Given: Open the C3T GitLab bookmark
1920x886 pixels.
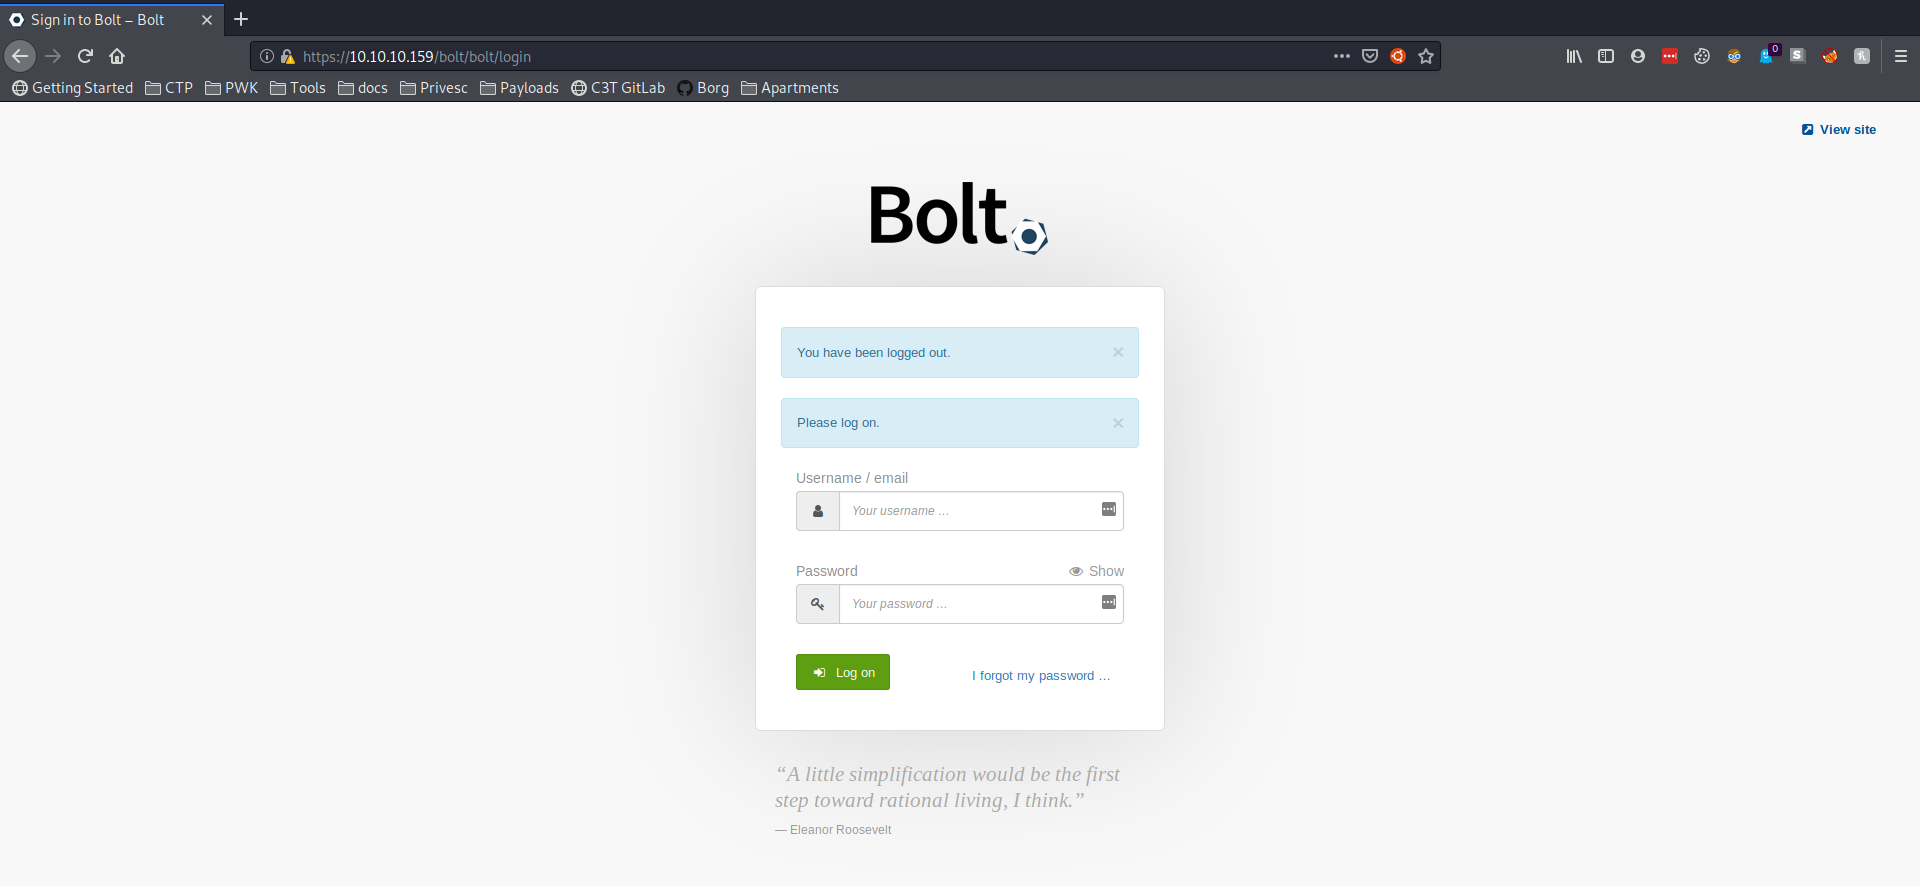Looking at the screenshot, I should (618, 88).
